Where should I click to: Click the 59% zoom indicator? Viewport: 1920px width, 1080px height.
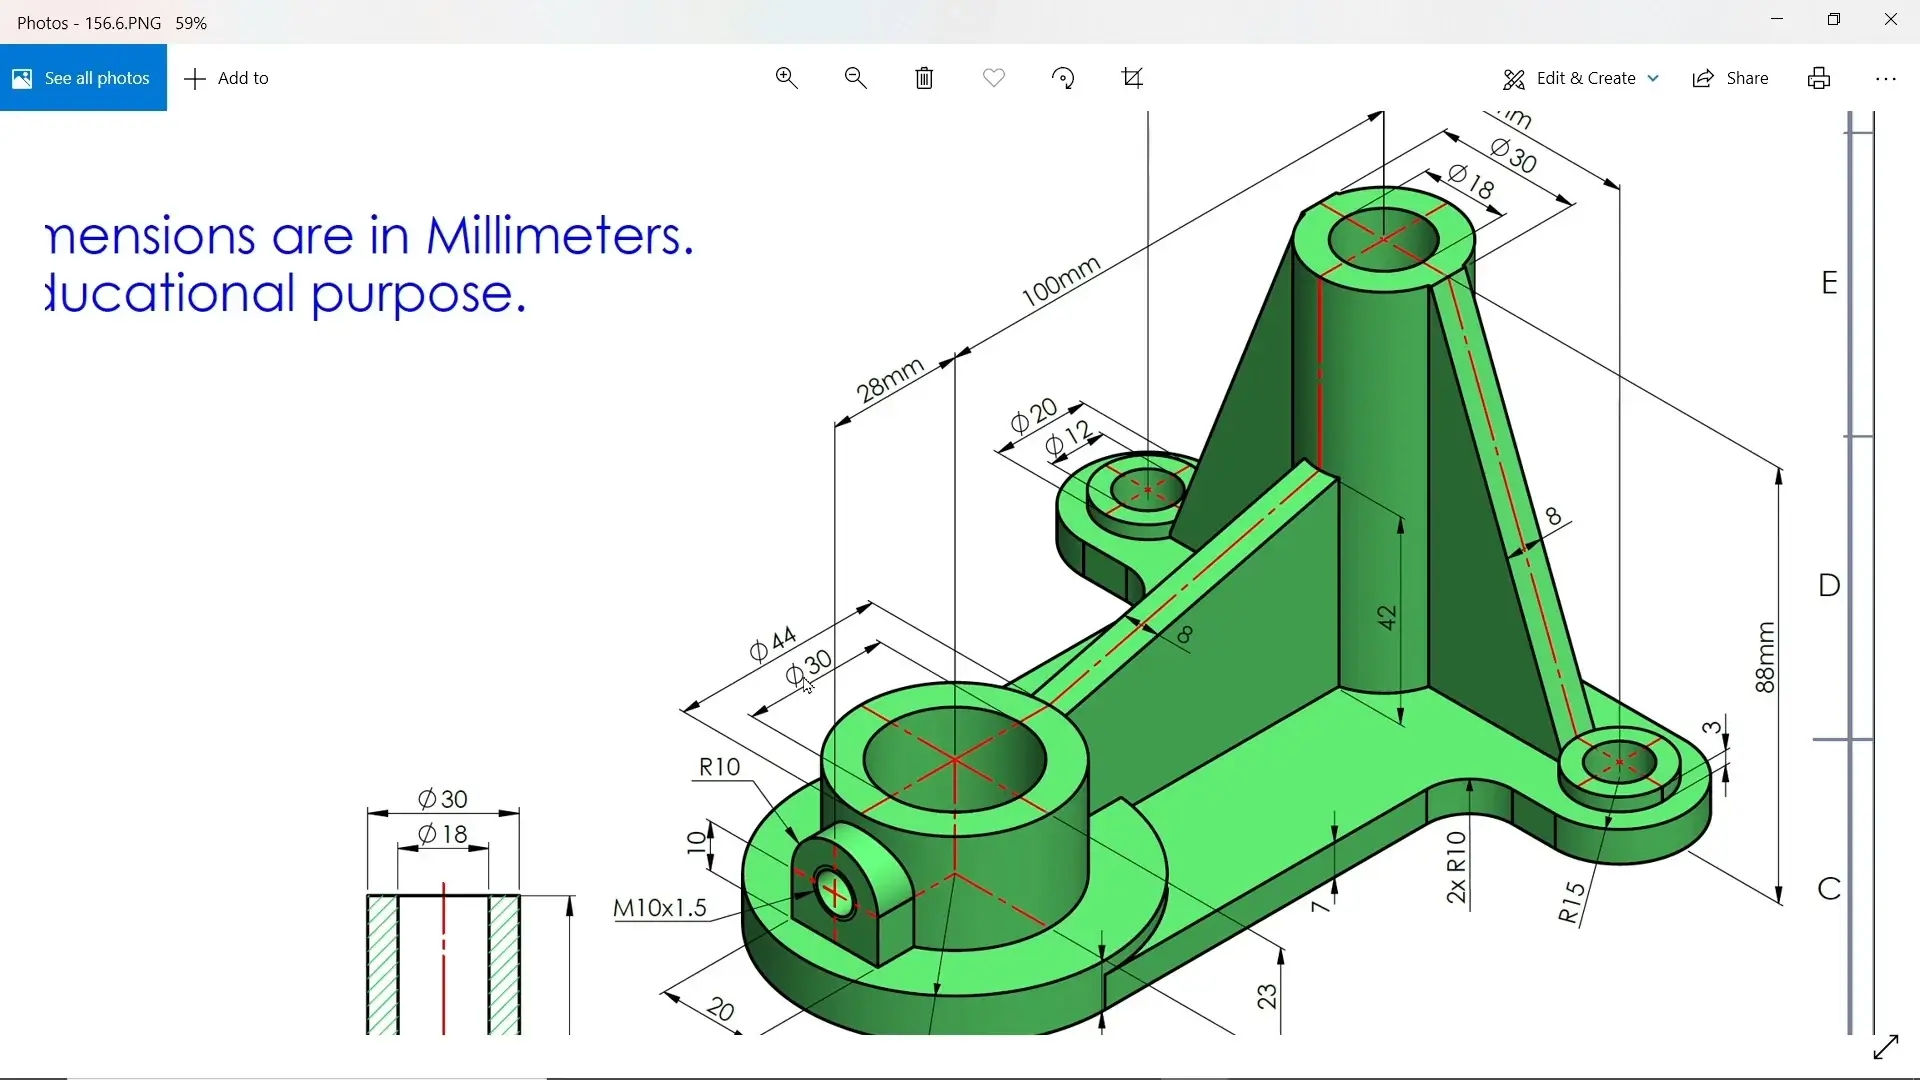[x=190, y=22]
